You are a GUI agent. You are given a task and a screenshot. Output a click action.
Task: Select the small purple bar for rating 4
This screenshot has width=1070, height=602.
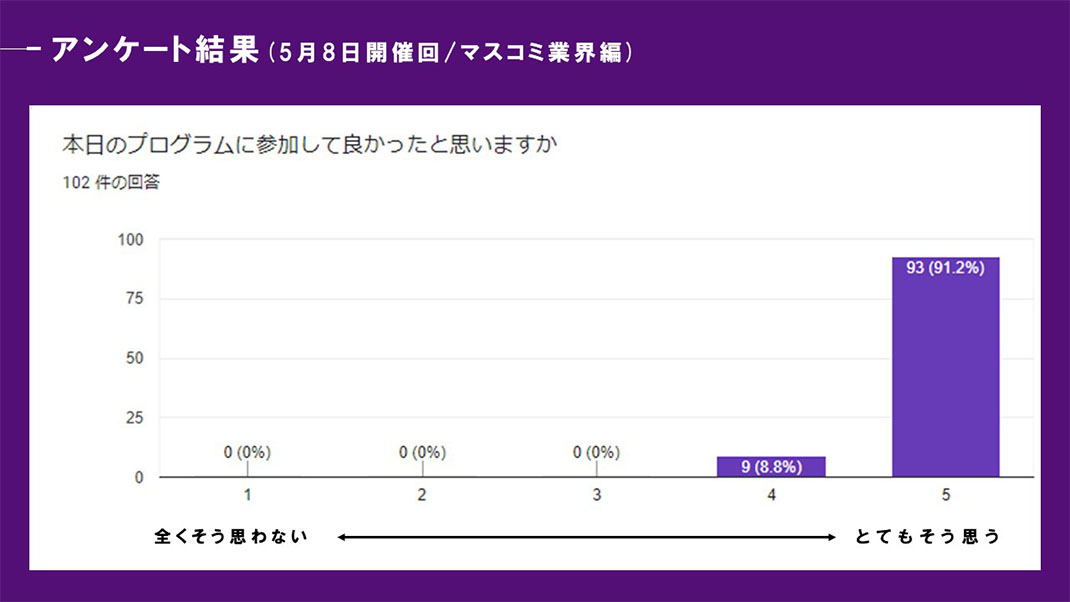click(771, 467)
